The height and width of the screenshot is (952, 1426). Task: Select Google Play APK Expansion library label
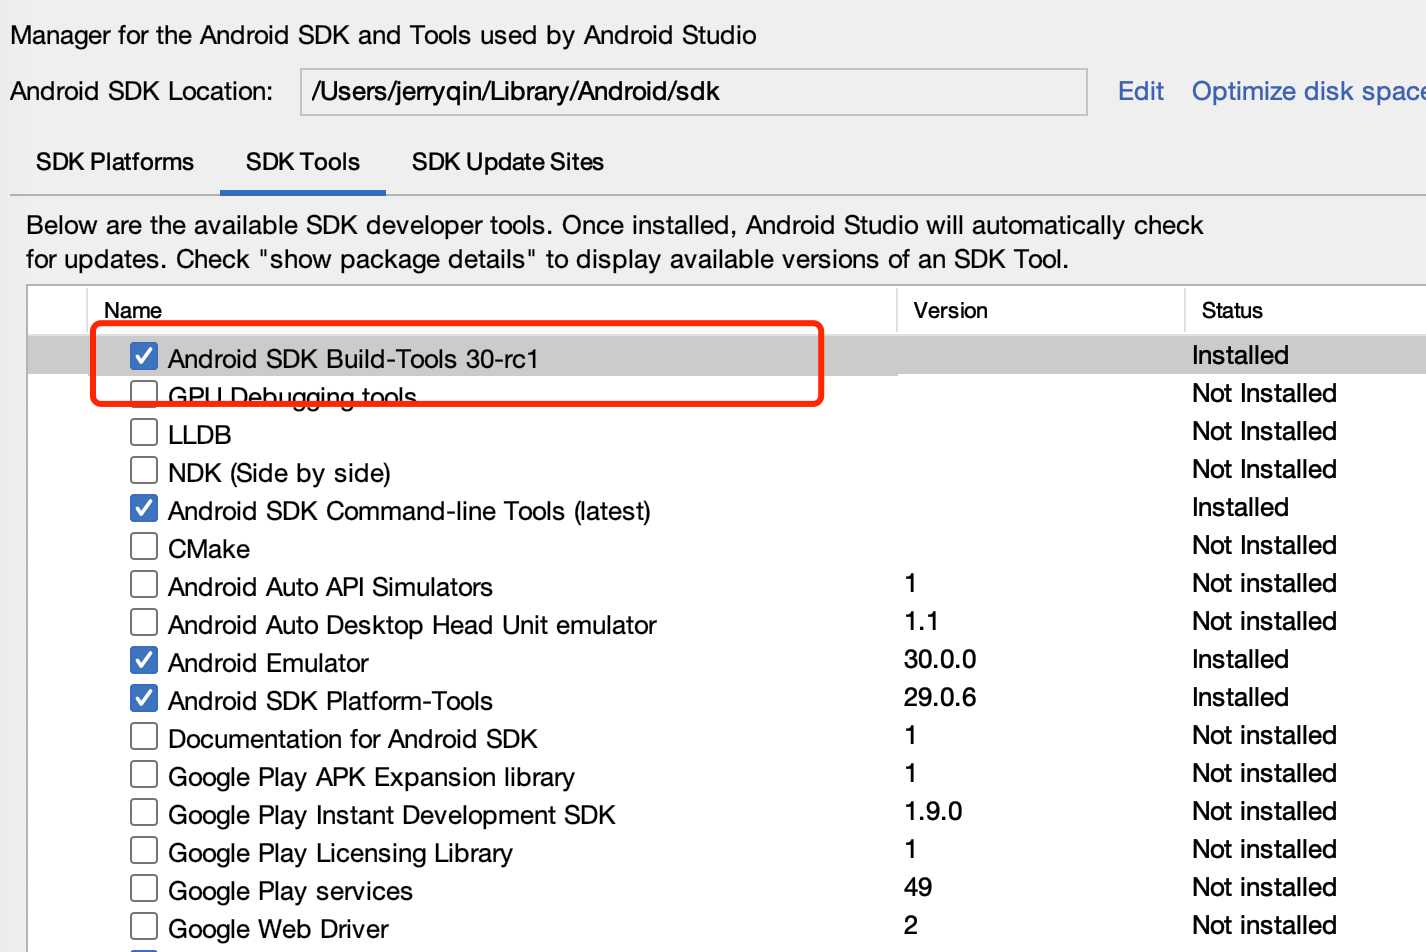tap(371, 777)
